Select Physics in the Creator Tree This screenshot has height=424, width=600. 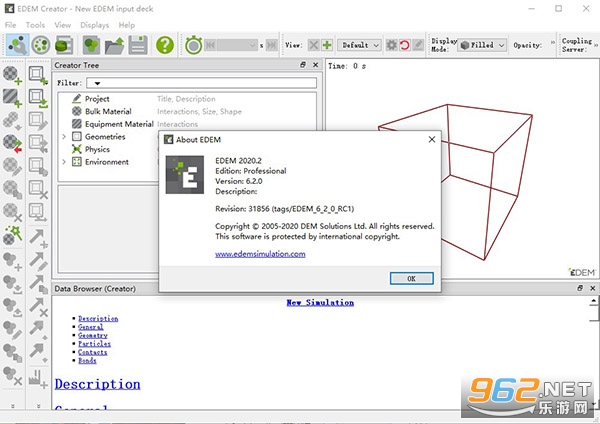(x=97, y=149)
